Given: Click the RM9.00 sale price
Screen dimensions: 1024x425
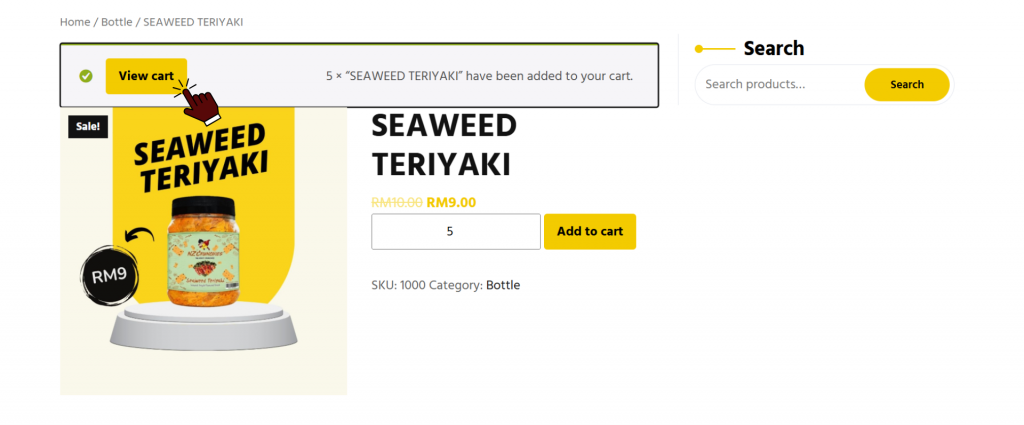Looking at the screenshot, I should pyautogui.click(x=451, y=202).
